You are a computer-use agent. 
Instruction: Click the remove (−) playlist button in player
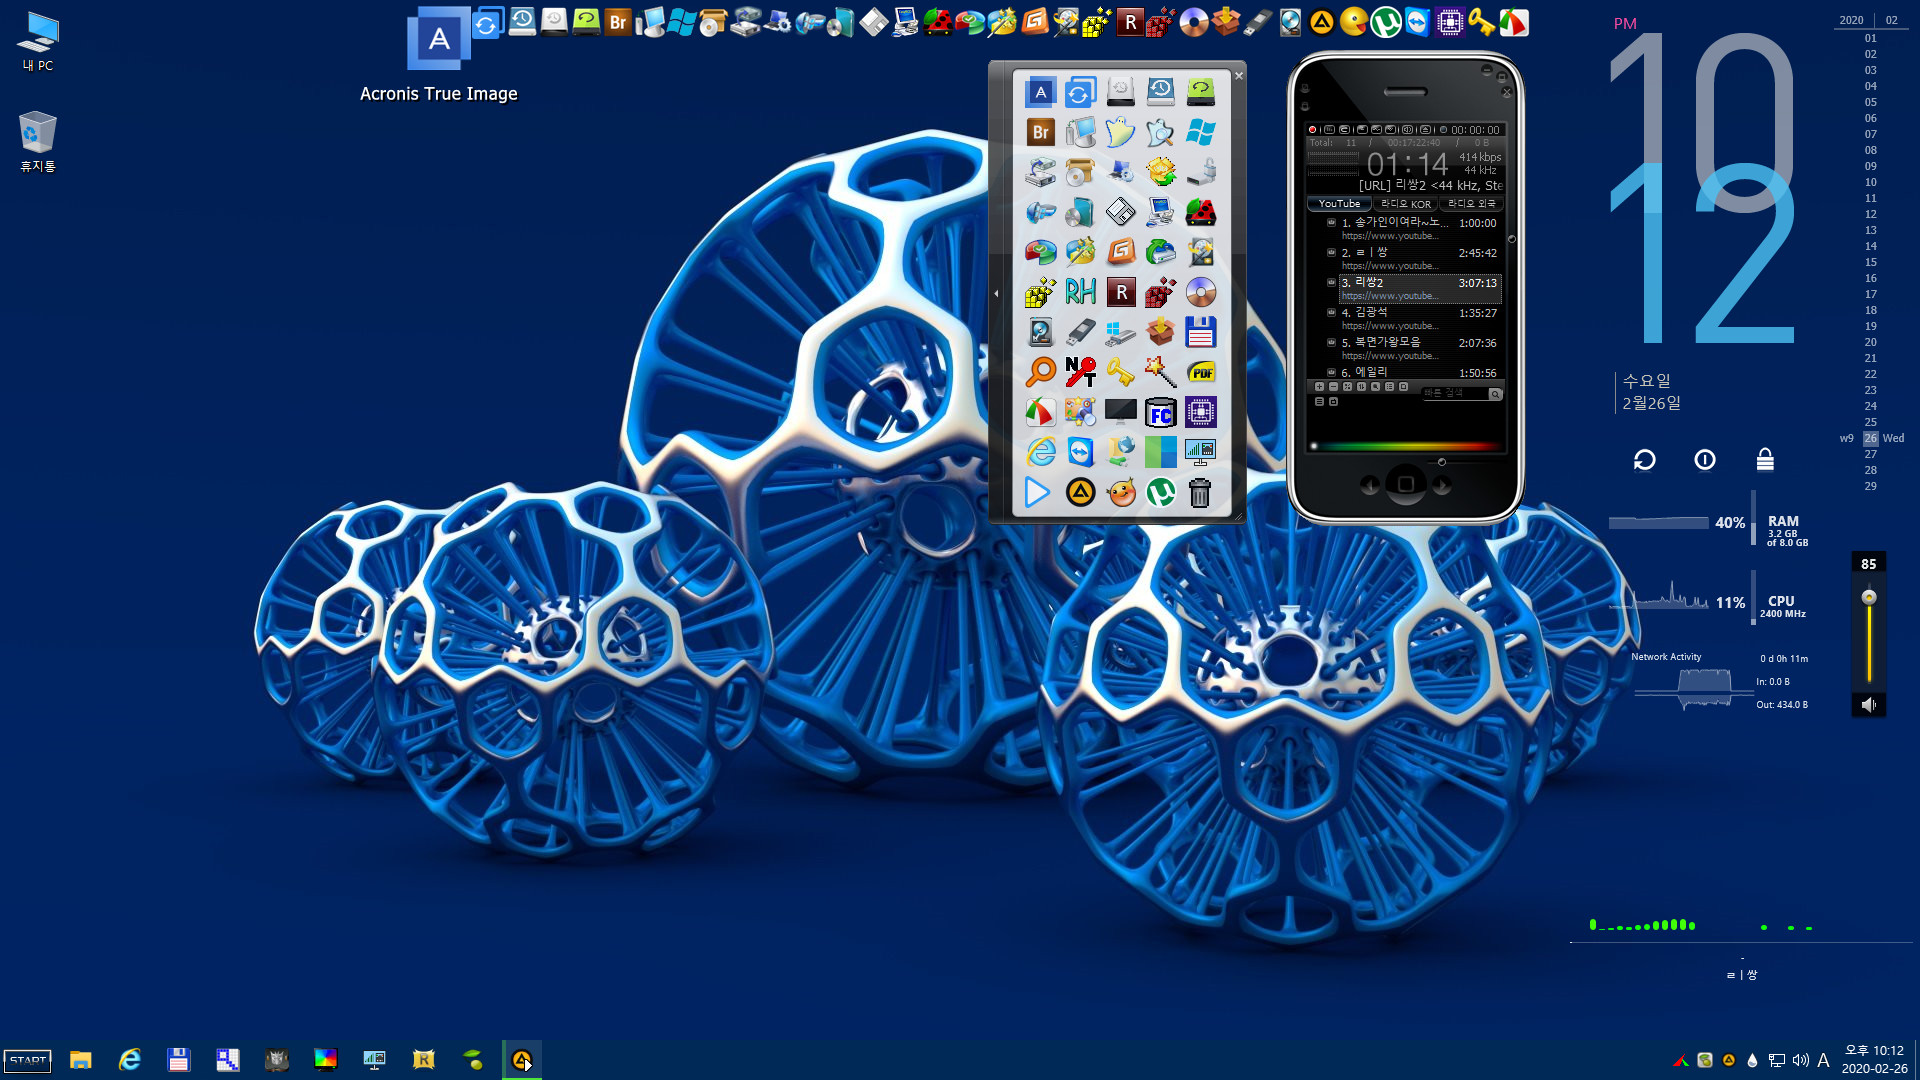[1333, 387]
